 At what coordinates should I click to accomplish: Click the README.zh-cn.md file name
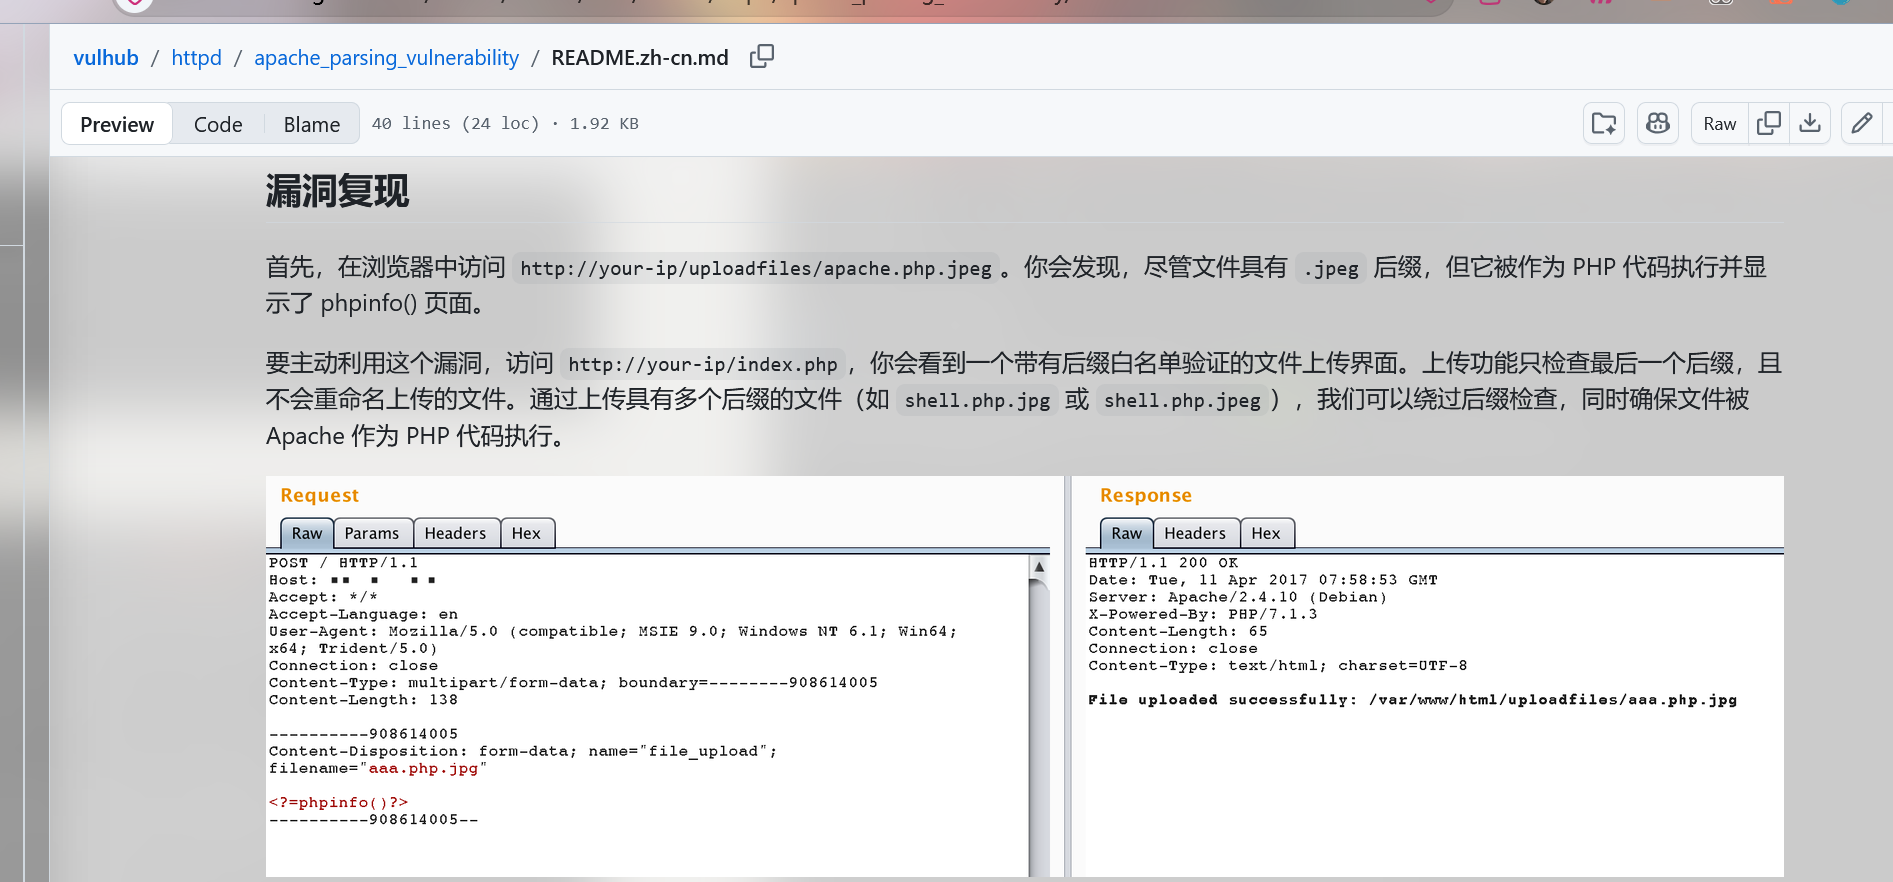click(x=640, y=58)
